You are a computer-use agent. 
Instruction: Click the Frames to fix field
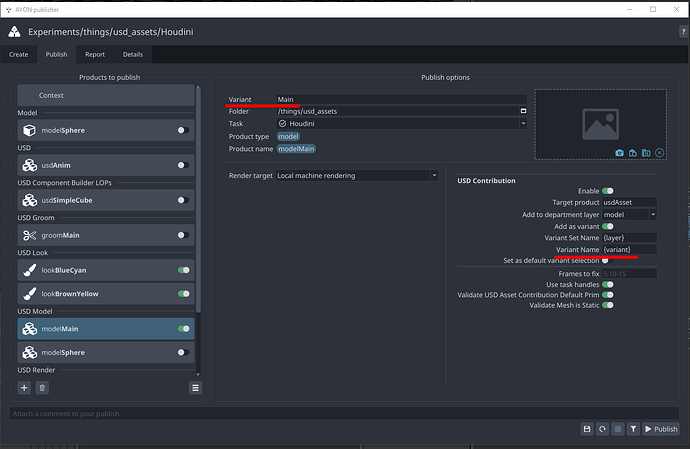tap(629, 274)
